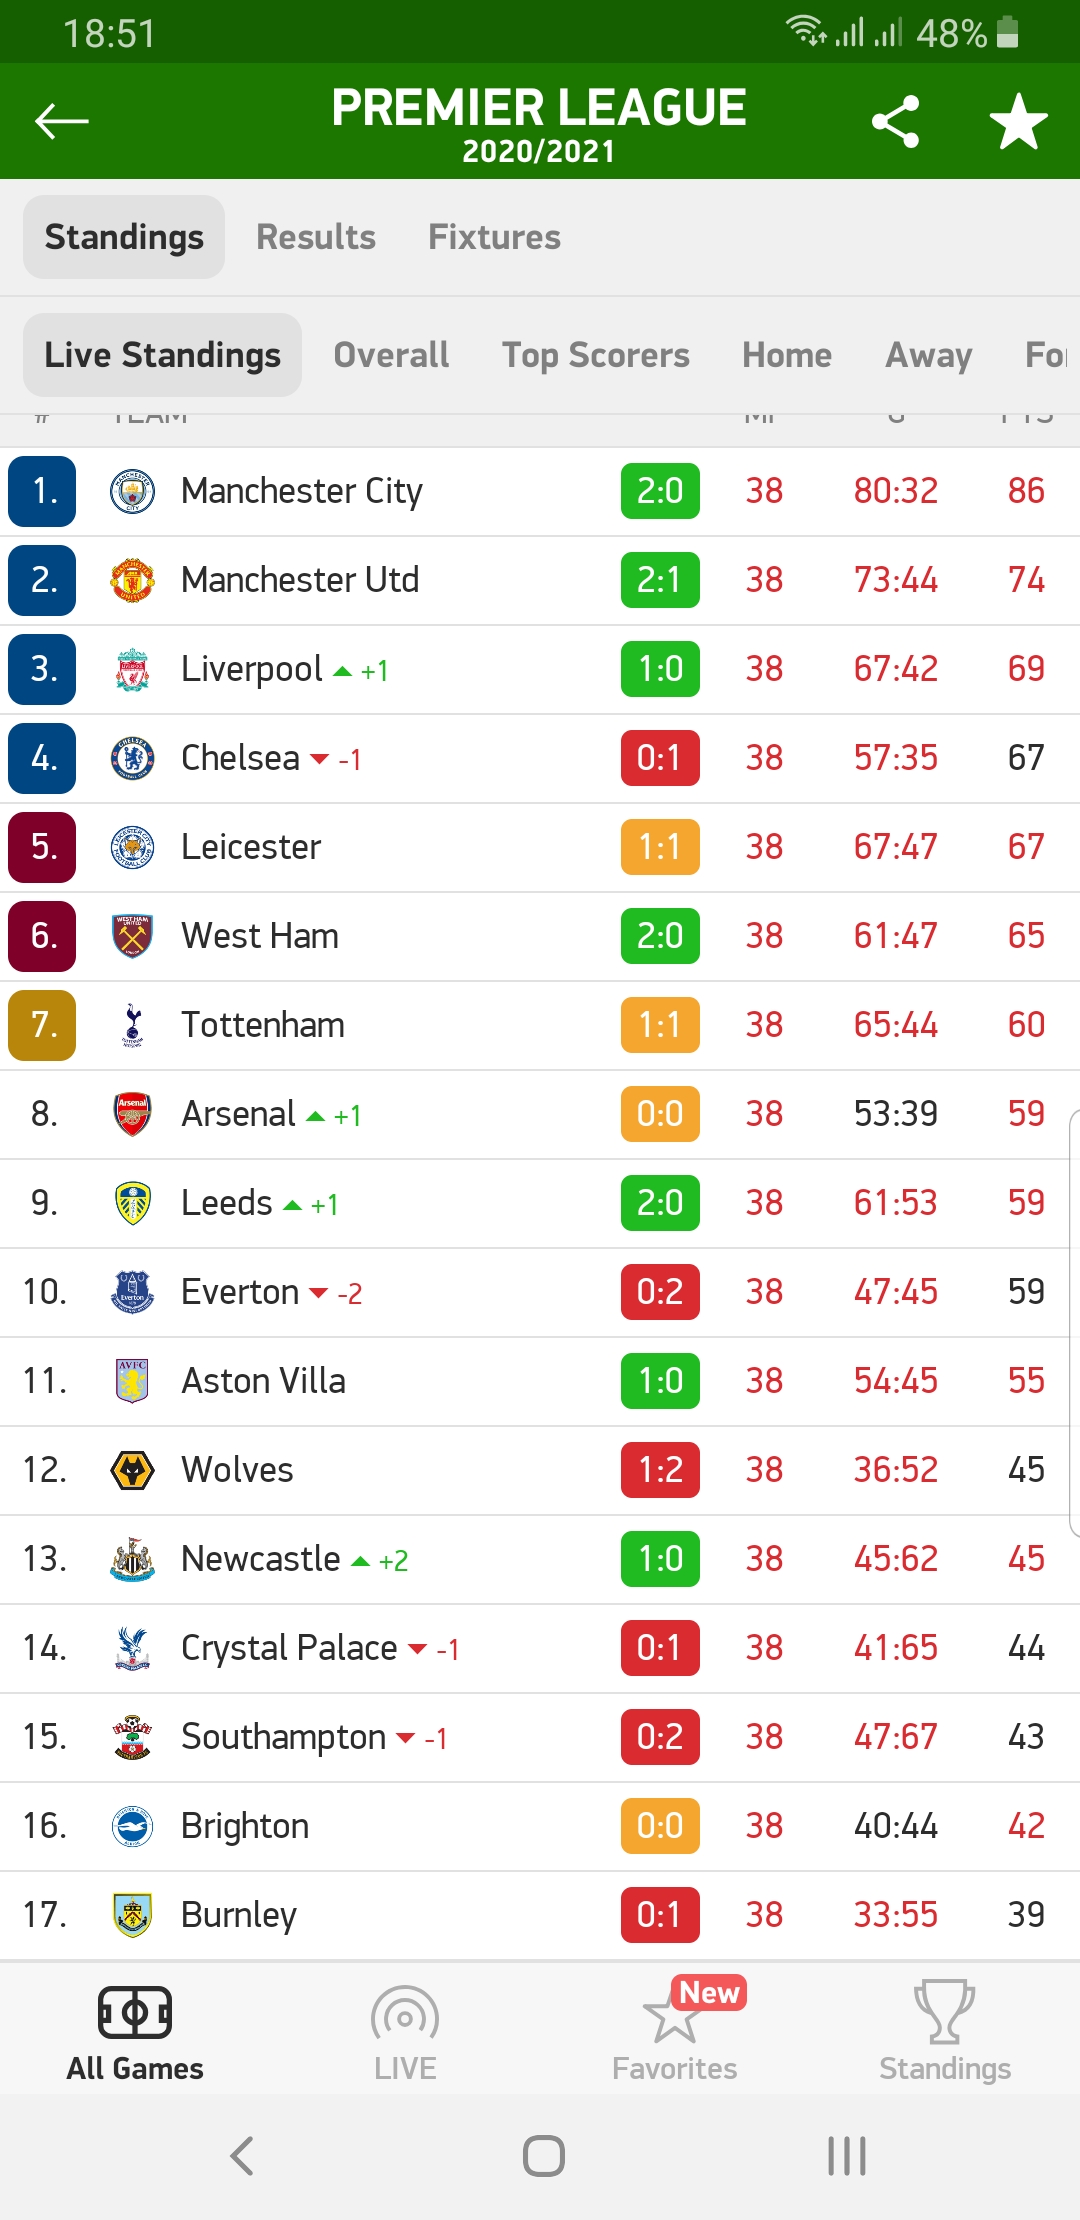The width and height of the screenshot is (1080, 2220).
Task: Switch to the Fixtures tab
Action: [x=494, y=237]
